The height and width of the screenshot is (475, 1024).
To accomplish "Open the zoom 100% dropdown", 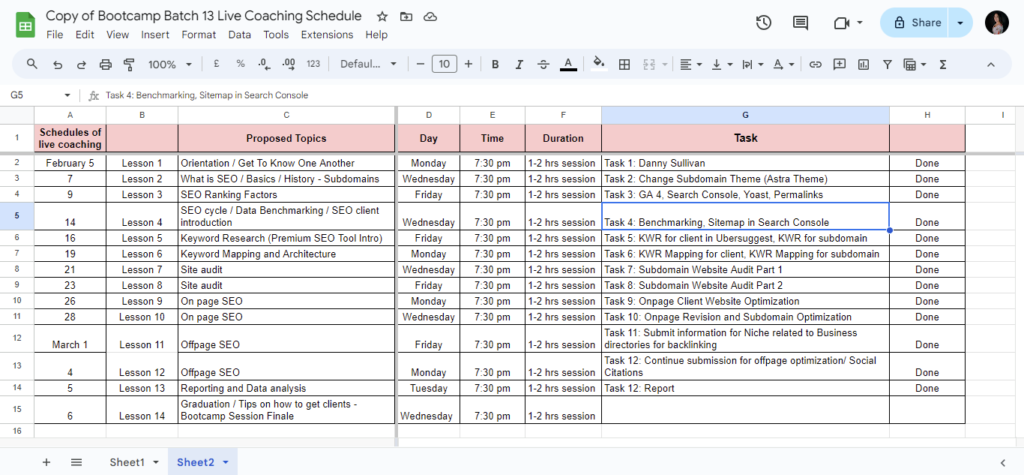I will 170,64.
